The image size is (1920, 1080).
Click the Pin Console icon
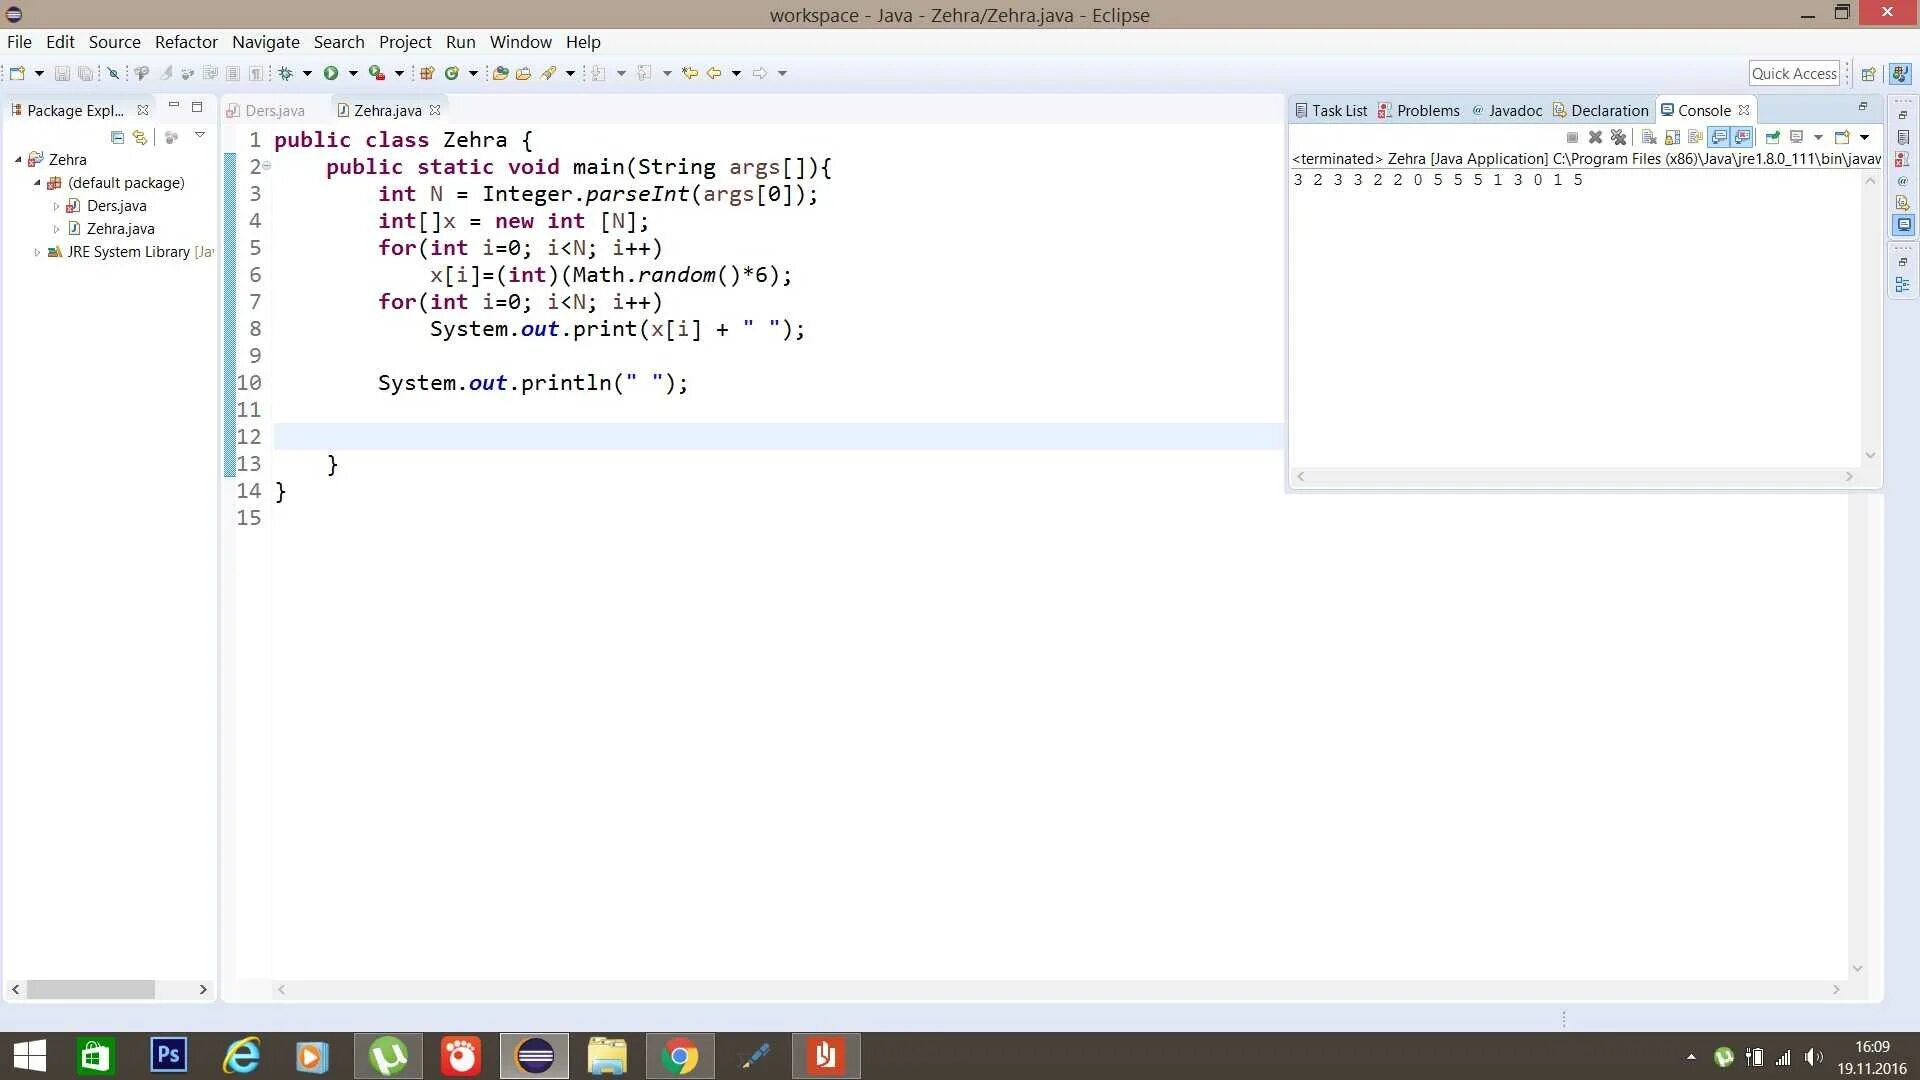pyautogui.click(x=1772, y=137)
